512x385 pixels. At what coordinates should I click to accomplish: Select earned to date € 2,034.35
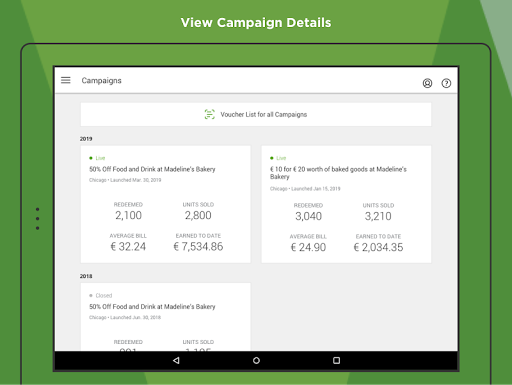[378, 247]
